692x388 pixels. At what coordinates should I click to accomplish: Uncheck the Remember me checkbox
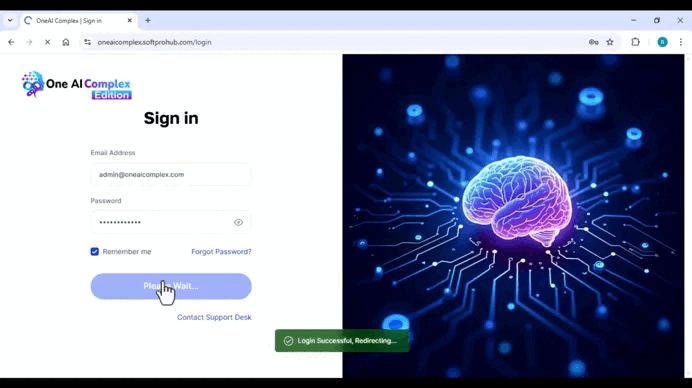click(94, 252)
